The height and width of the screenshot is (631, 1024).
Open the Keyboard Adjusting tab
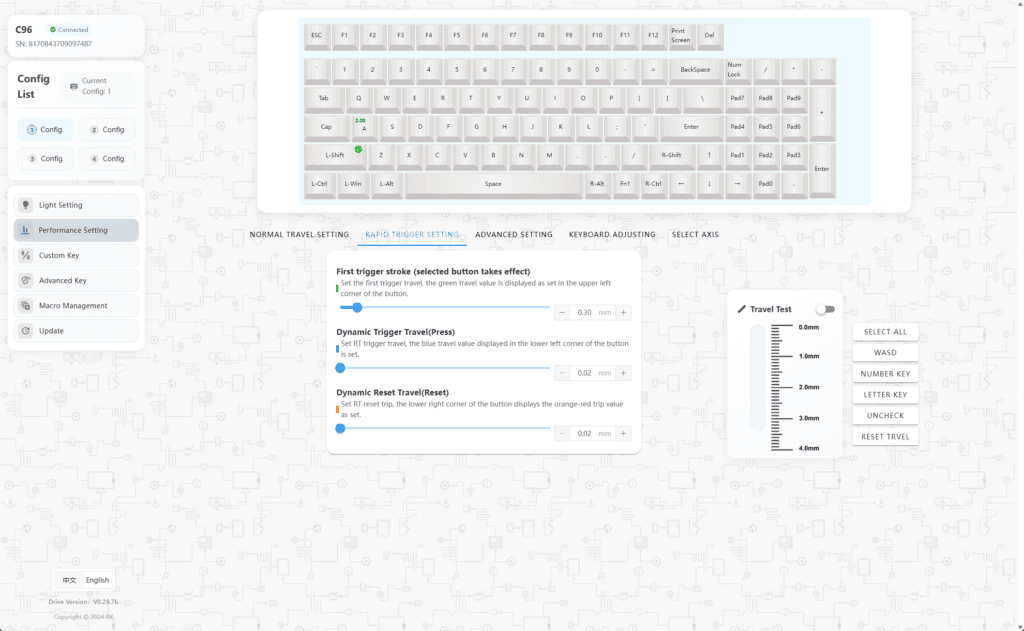(612, 235)
